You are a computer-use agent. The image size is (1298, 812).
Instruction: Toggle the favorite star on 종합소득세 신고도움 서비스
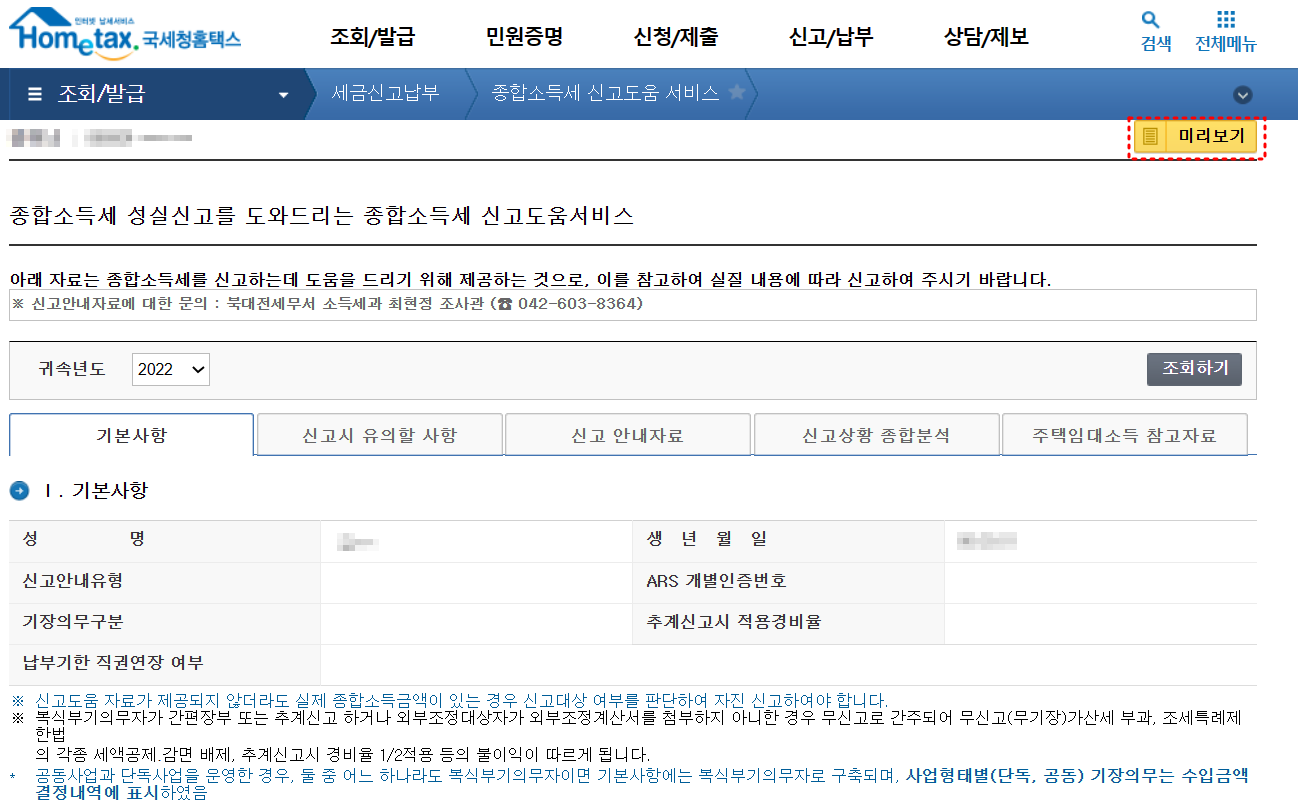pyautogui.click(x=738, y=94)
